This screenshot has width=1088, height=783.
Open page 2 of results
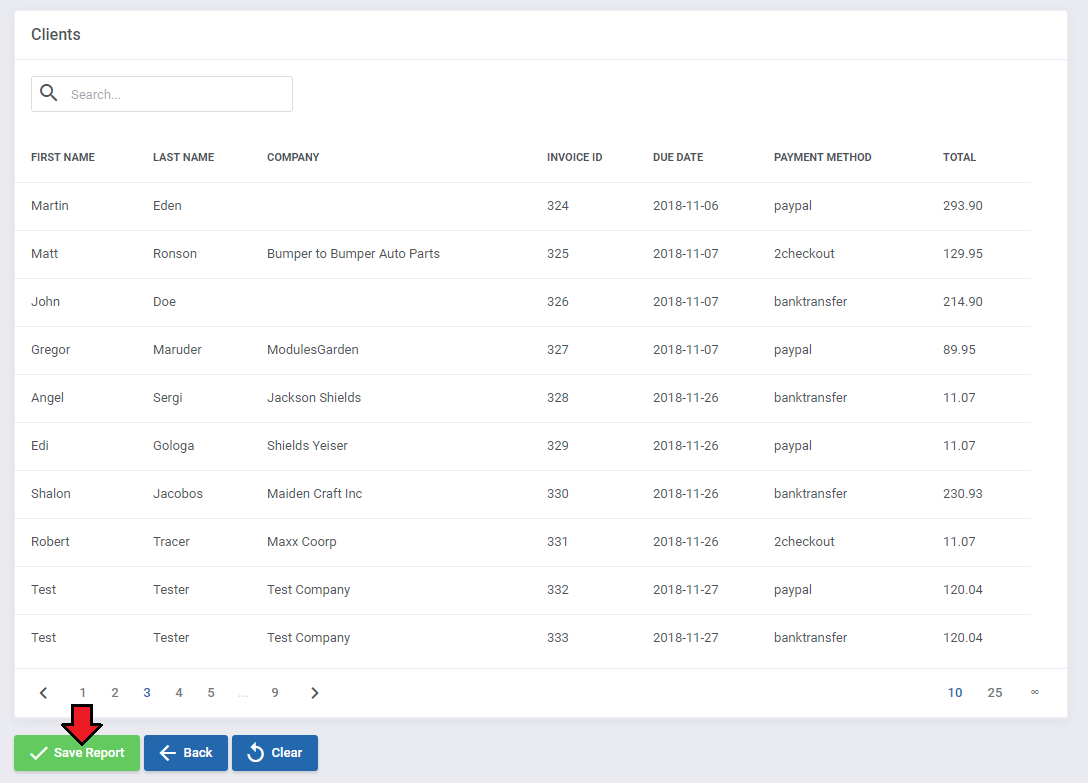coord(114,693)
